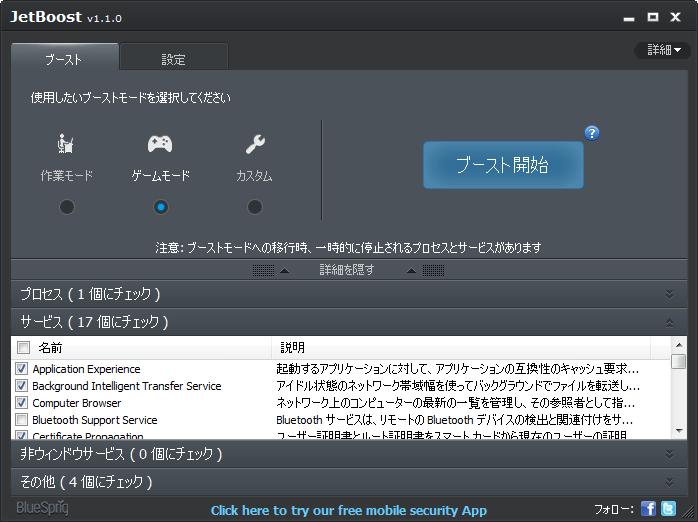Click the services list scrollbar thumb
The image size is (698, 522).
[x=679, y=361]
